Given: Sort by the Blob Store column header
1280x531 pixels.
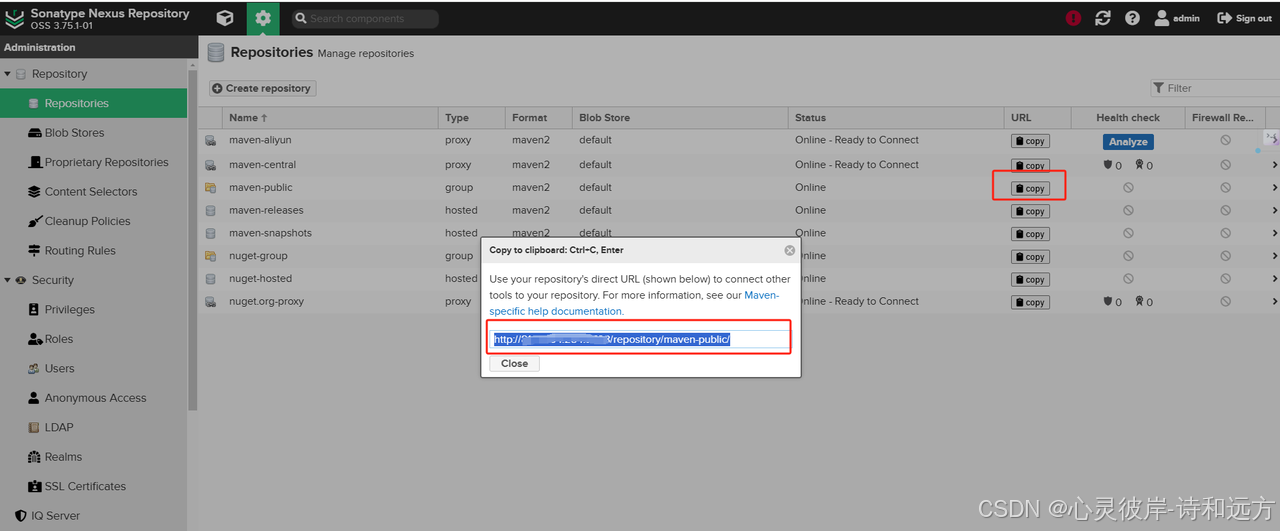Looking at the screenshot, I should [x=680, y=118].
